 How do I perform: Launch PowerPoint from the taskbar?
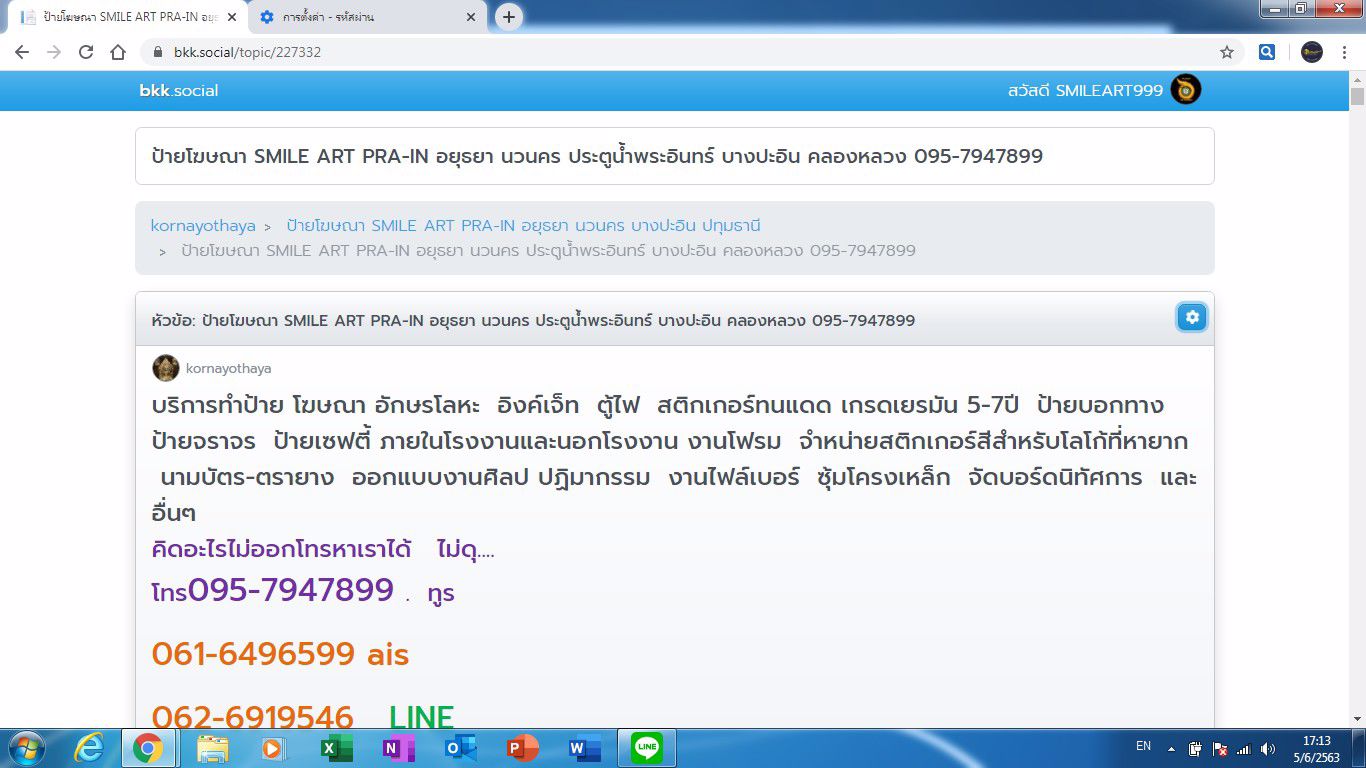click(x=522, y=748)
